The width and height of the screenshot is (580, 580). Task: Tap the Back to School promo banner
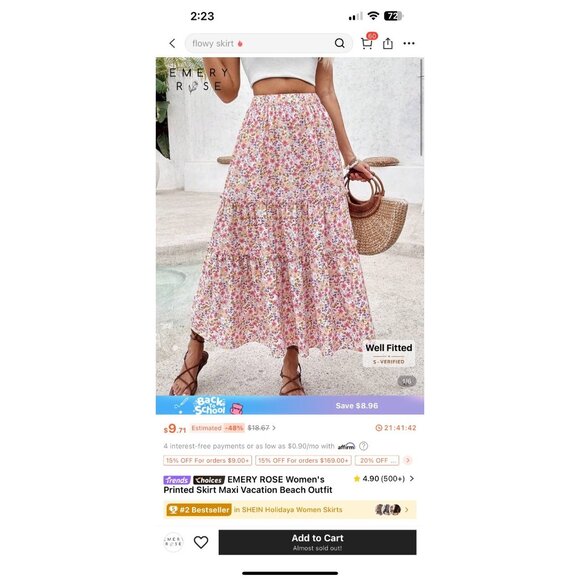tap(290, 405)
